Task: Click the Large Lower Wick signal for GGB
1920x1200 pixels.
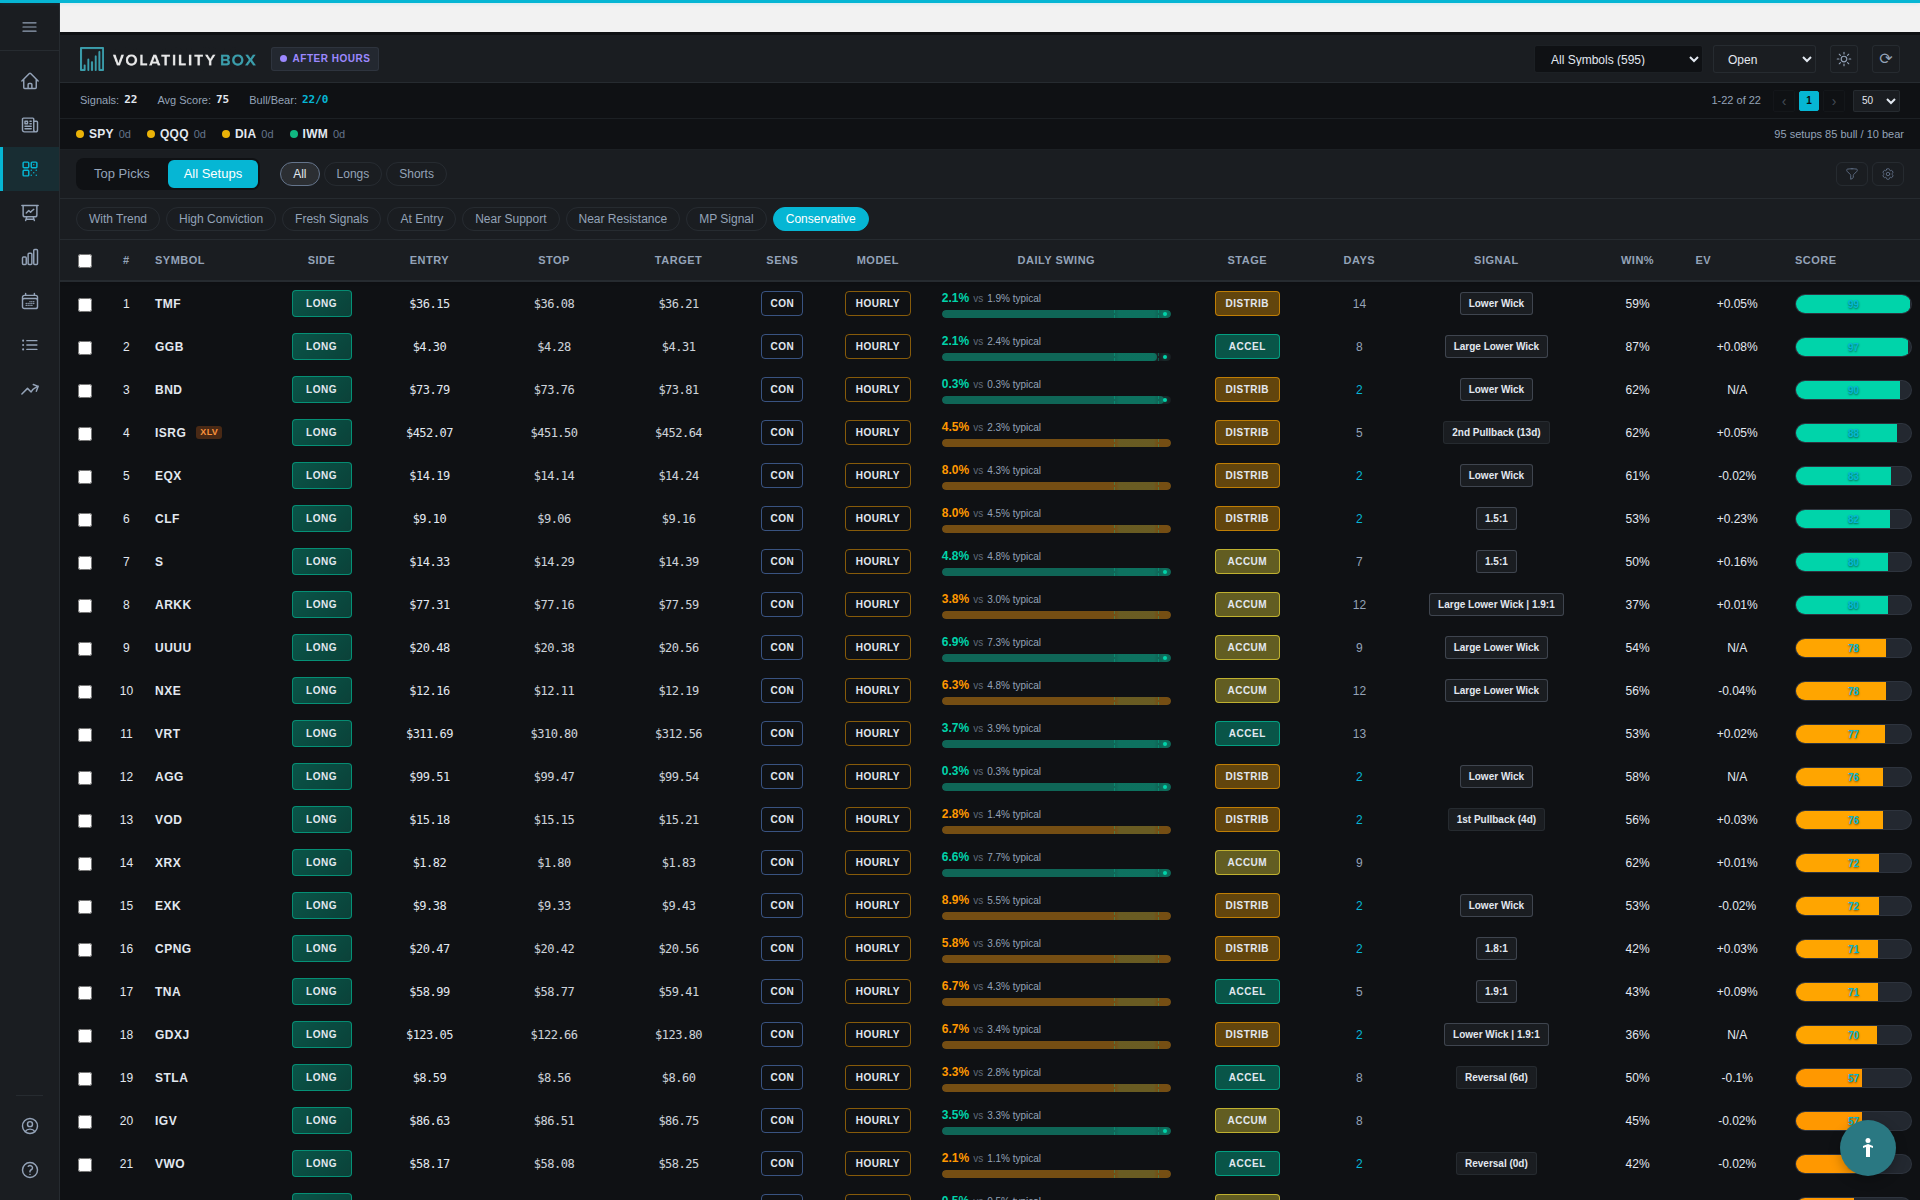Action: pyautogui.click(x=1496, y=347)
